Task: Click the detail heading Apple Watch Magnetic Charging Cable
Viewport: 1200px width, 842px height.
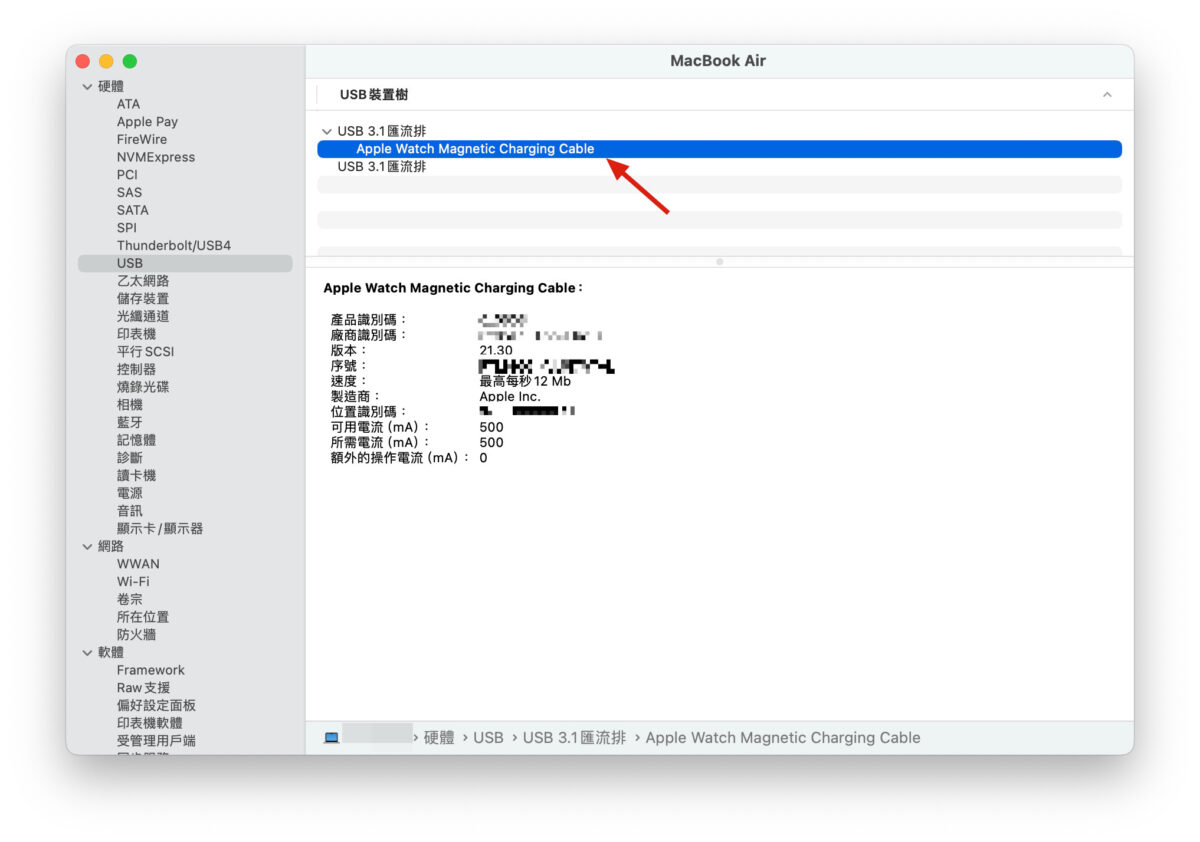Action: point(452,288)
